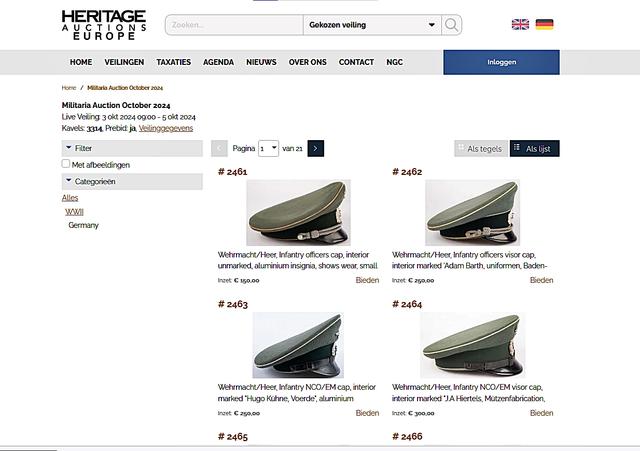640x451 pixels.
Task: Click Bieden for lot 2461
Action: tap(367, 280)
